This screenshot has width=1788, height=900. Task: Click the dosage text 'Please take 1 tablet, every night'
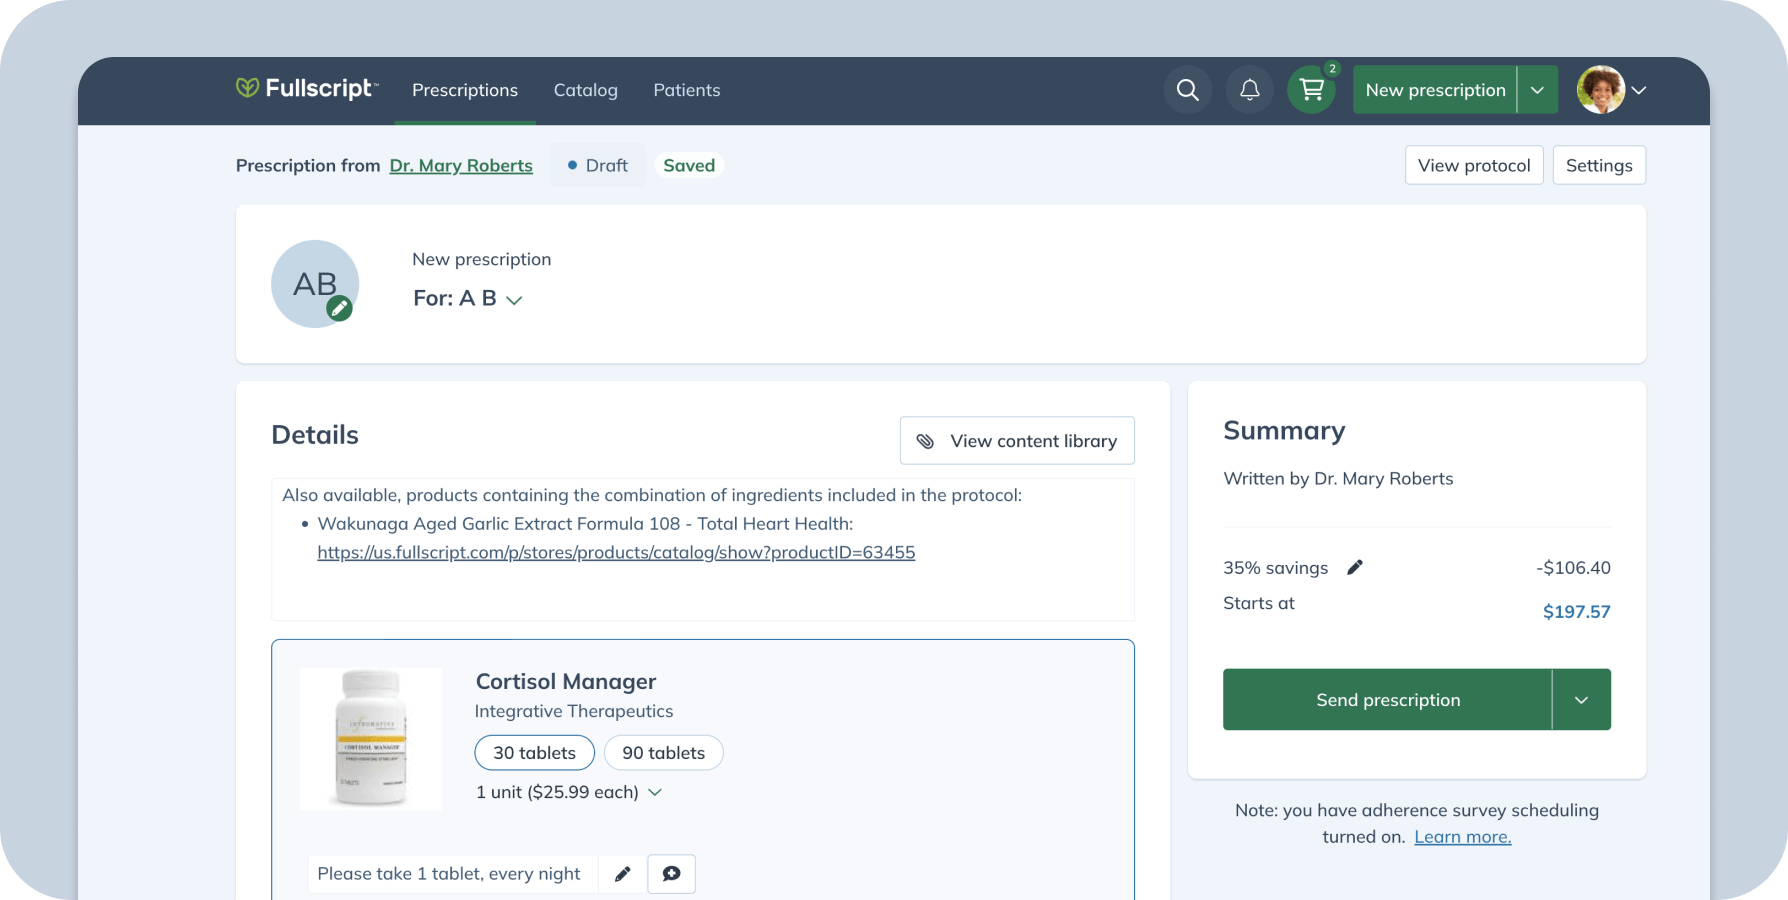tap(449, 874)
